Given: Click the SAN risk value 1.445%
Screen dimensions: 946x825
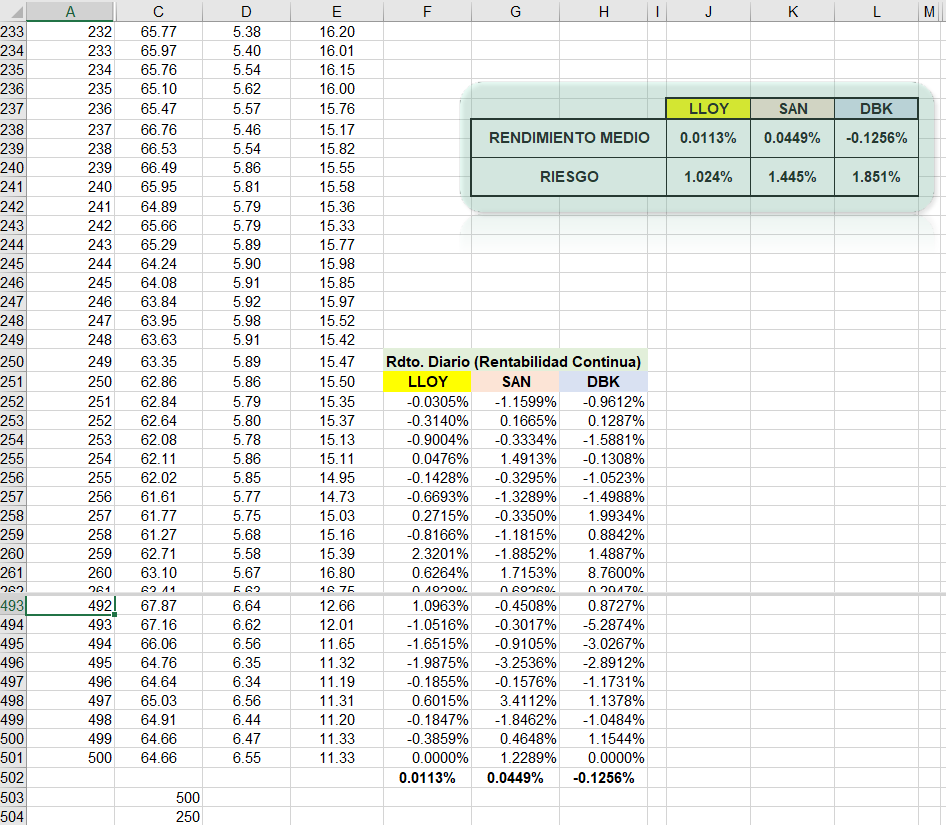Looking at the screenshot, I should pos(792,177).
